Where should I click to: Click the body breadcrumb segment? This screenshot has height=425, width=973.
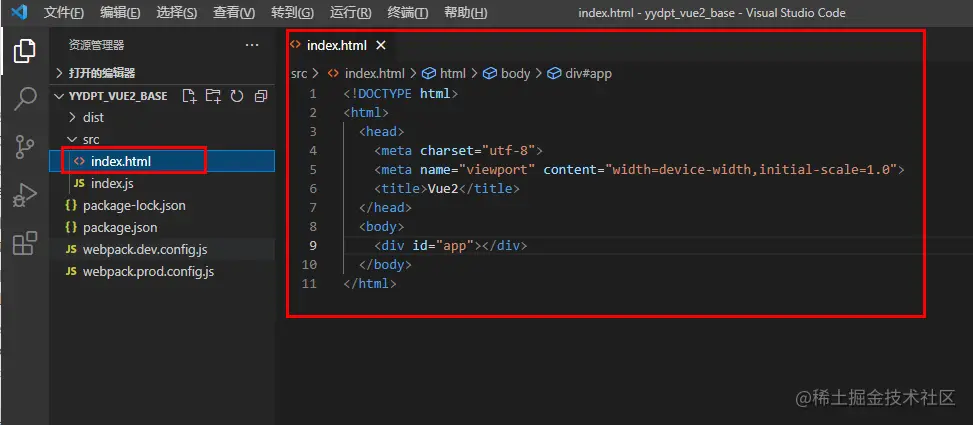coord(507,74)
